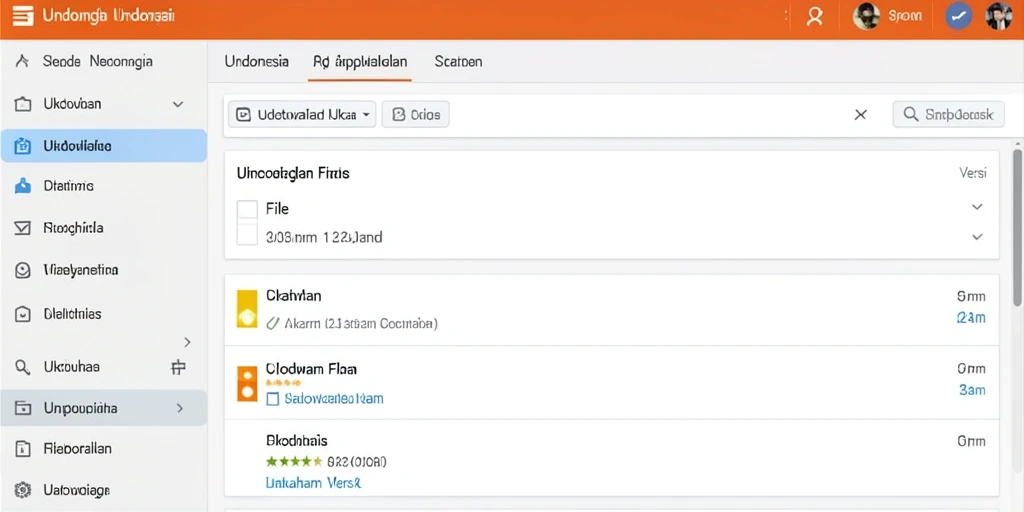Open the Ukdoviaiue sidebar item icon
Viewport: 1024px width, 512px height.
[x=23, y=146]
